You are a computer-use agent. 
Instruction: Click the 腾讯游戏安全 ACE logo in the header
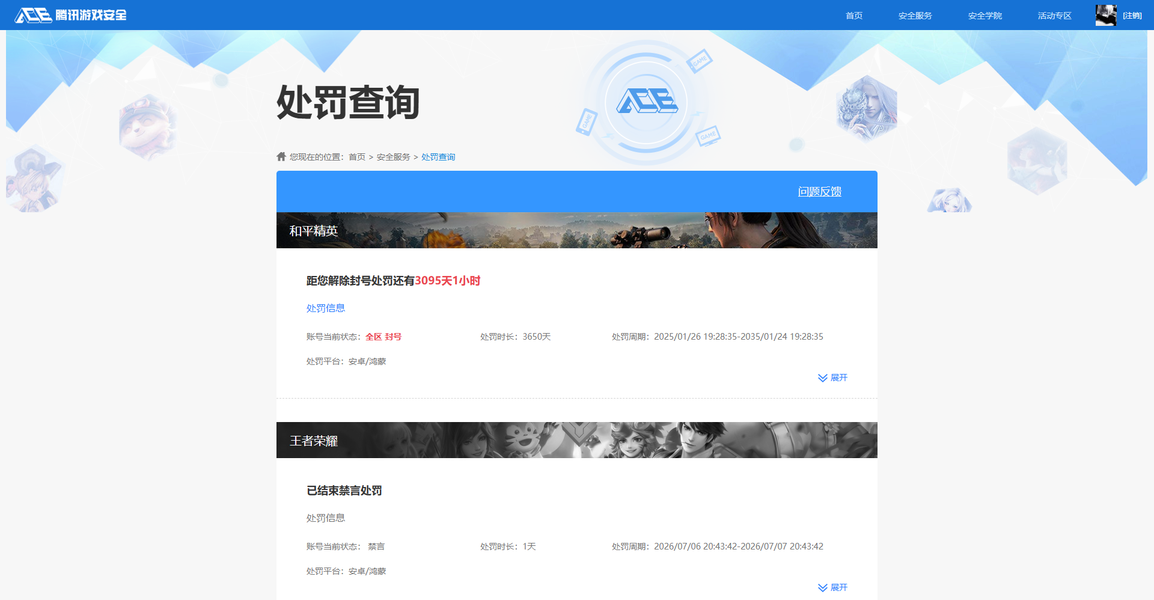(71, 15)
